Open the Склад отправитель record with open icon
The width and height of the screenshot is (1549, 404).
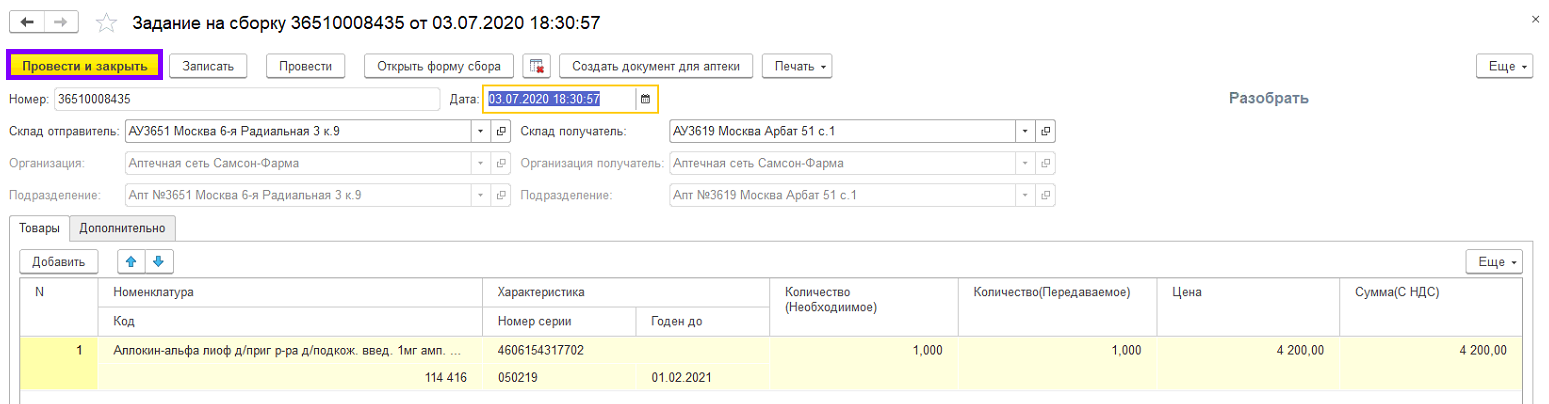(x=501, y=131)
